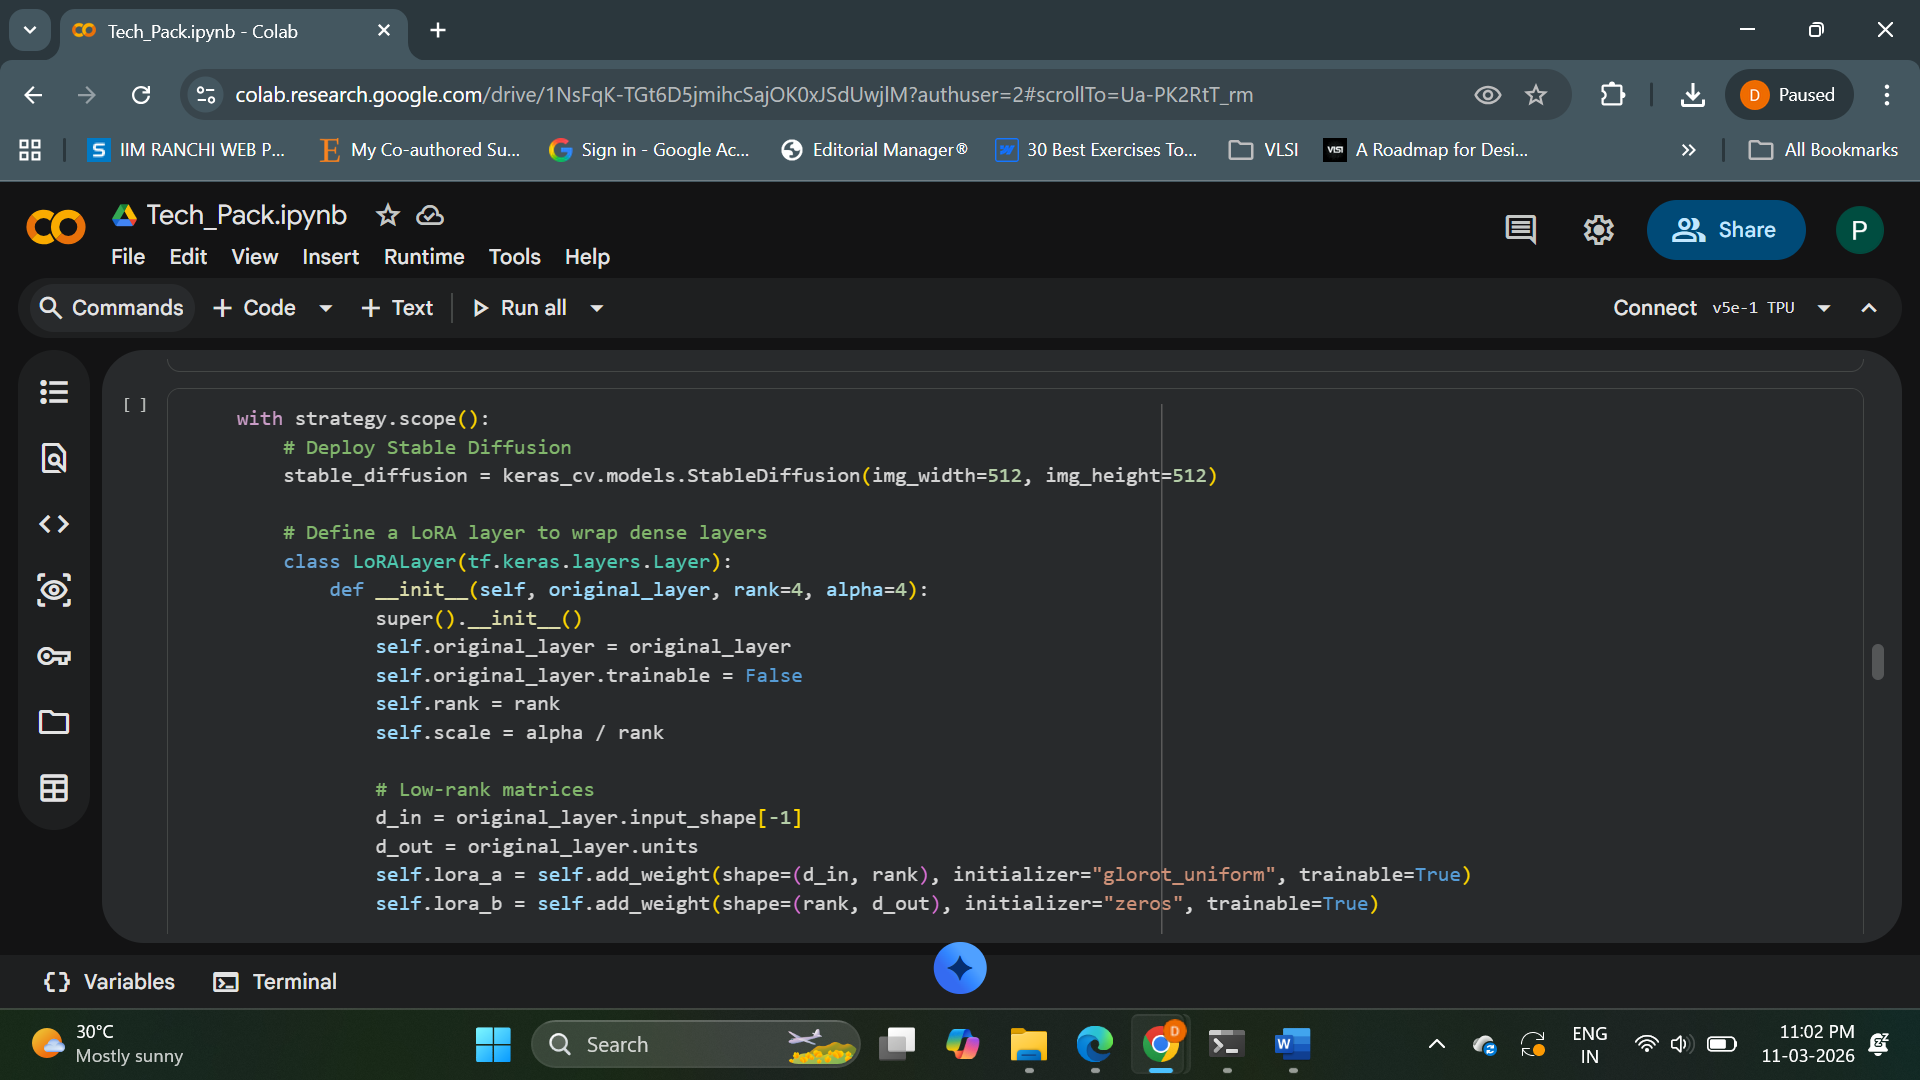Viewport: 1920px width, 1080px height.
Task: Expand the Code insert dropdown arrow
Action: pyautogui.click(x=325, y=308)
